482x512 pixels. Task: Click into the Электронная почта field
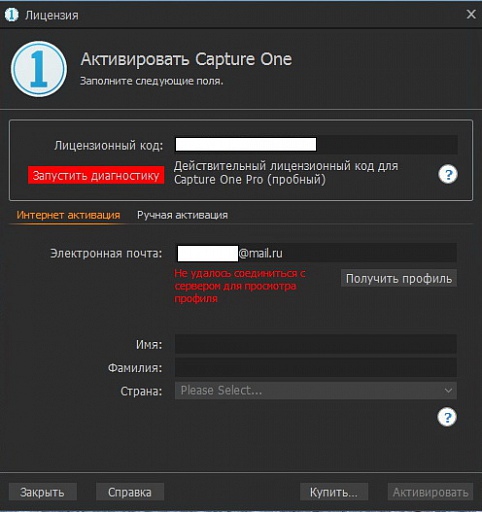[x=316, y=253]
